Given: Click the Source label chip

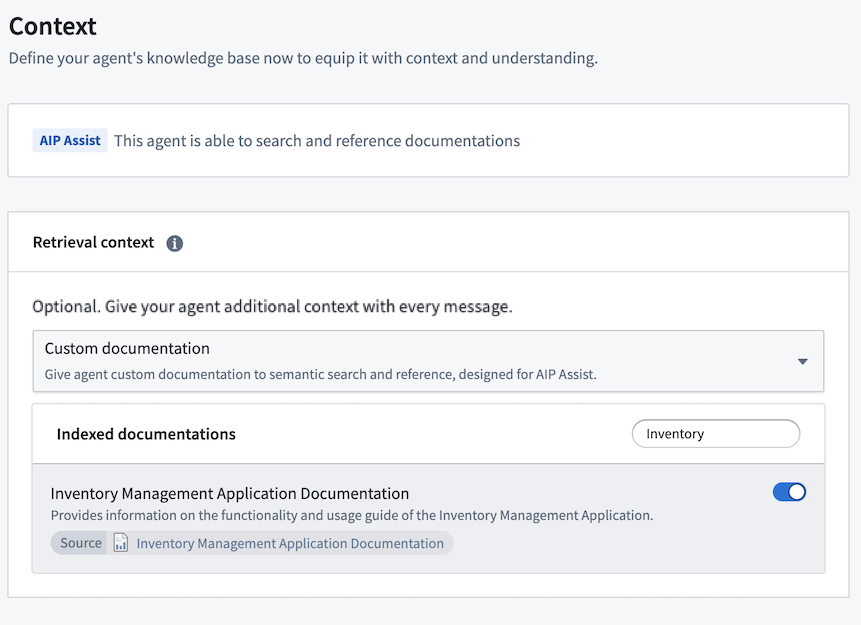Looking at the screenshot, I should (81, 543).
